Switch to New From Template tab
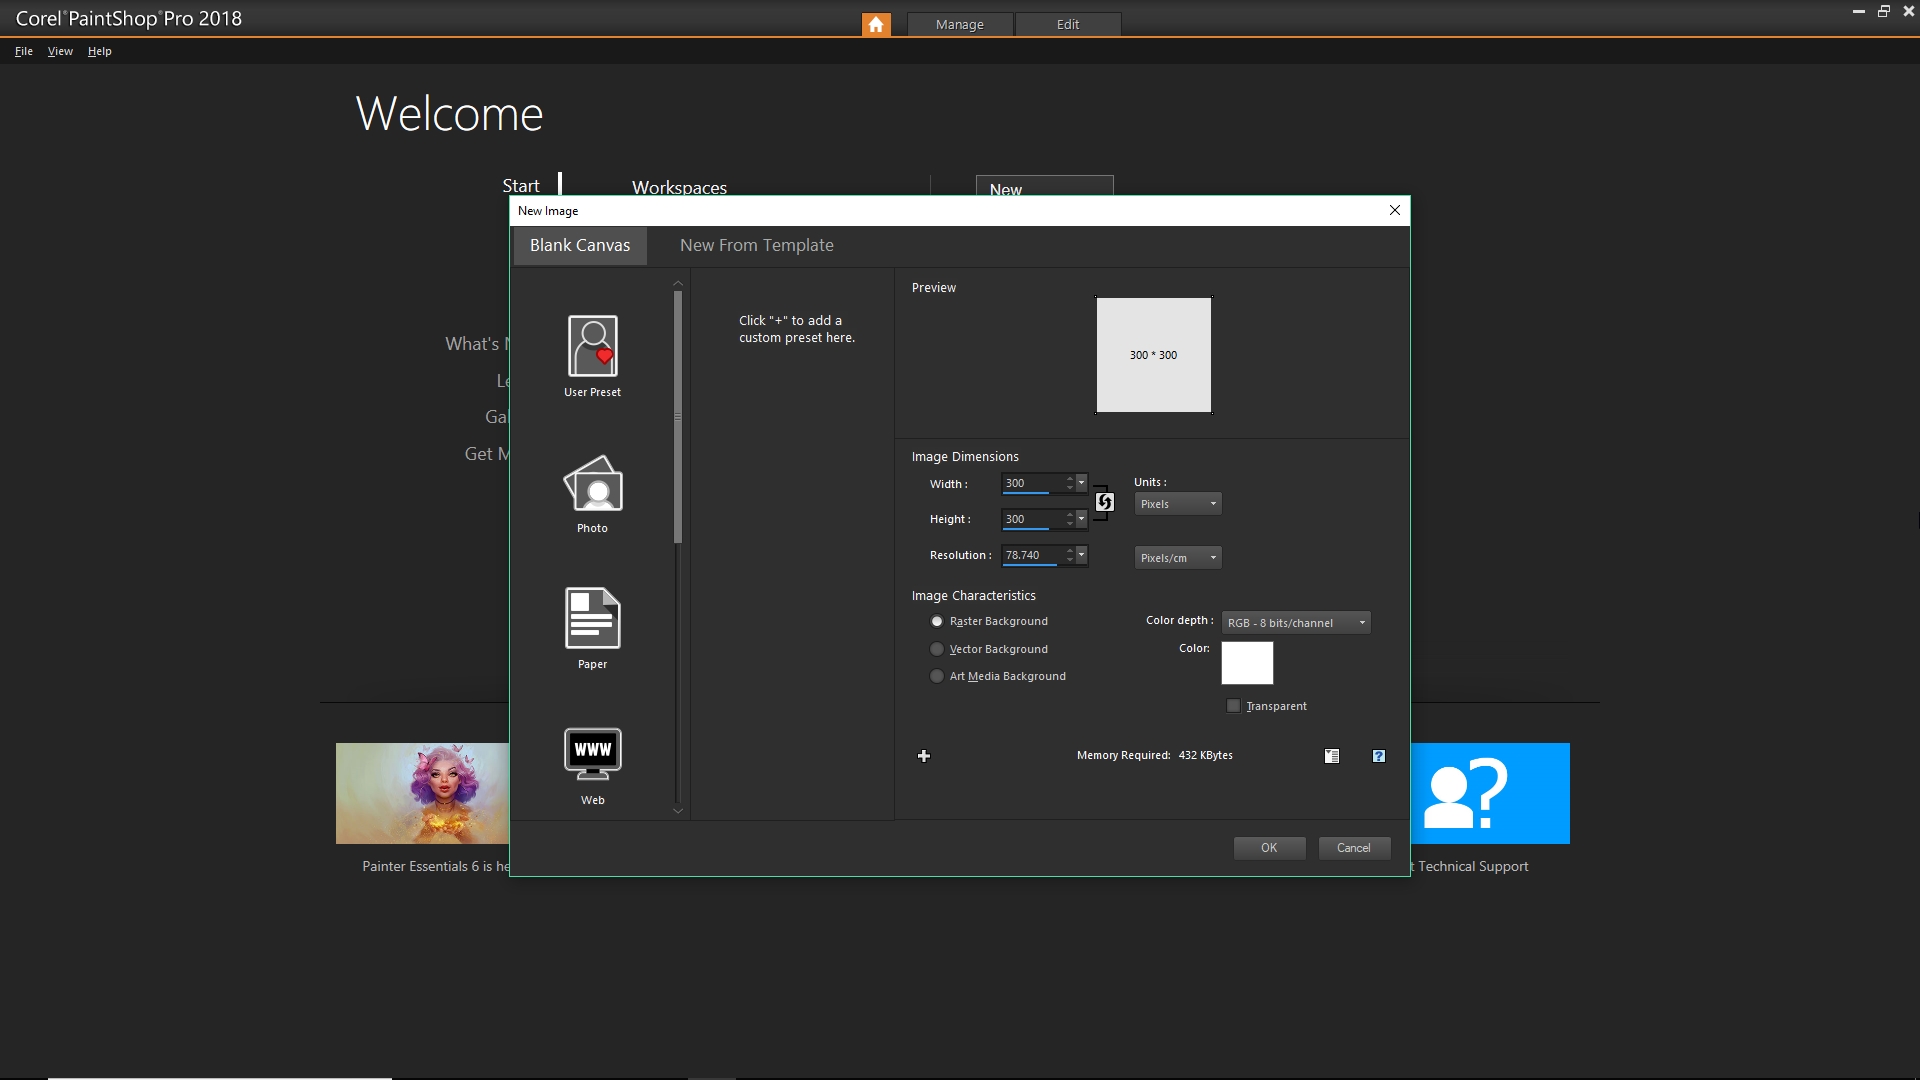This screenshot has height=1080, width=1920. pos(757,246)
